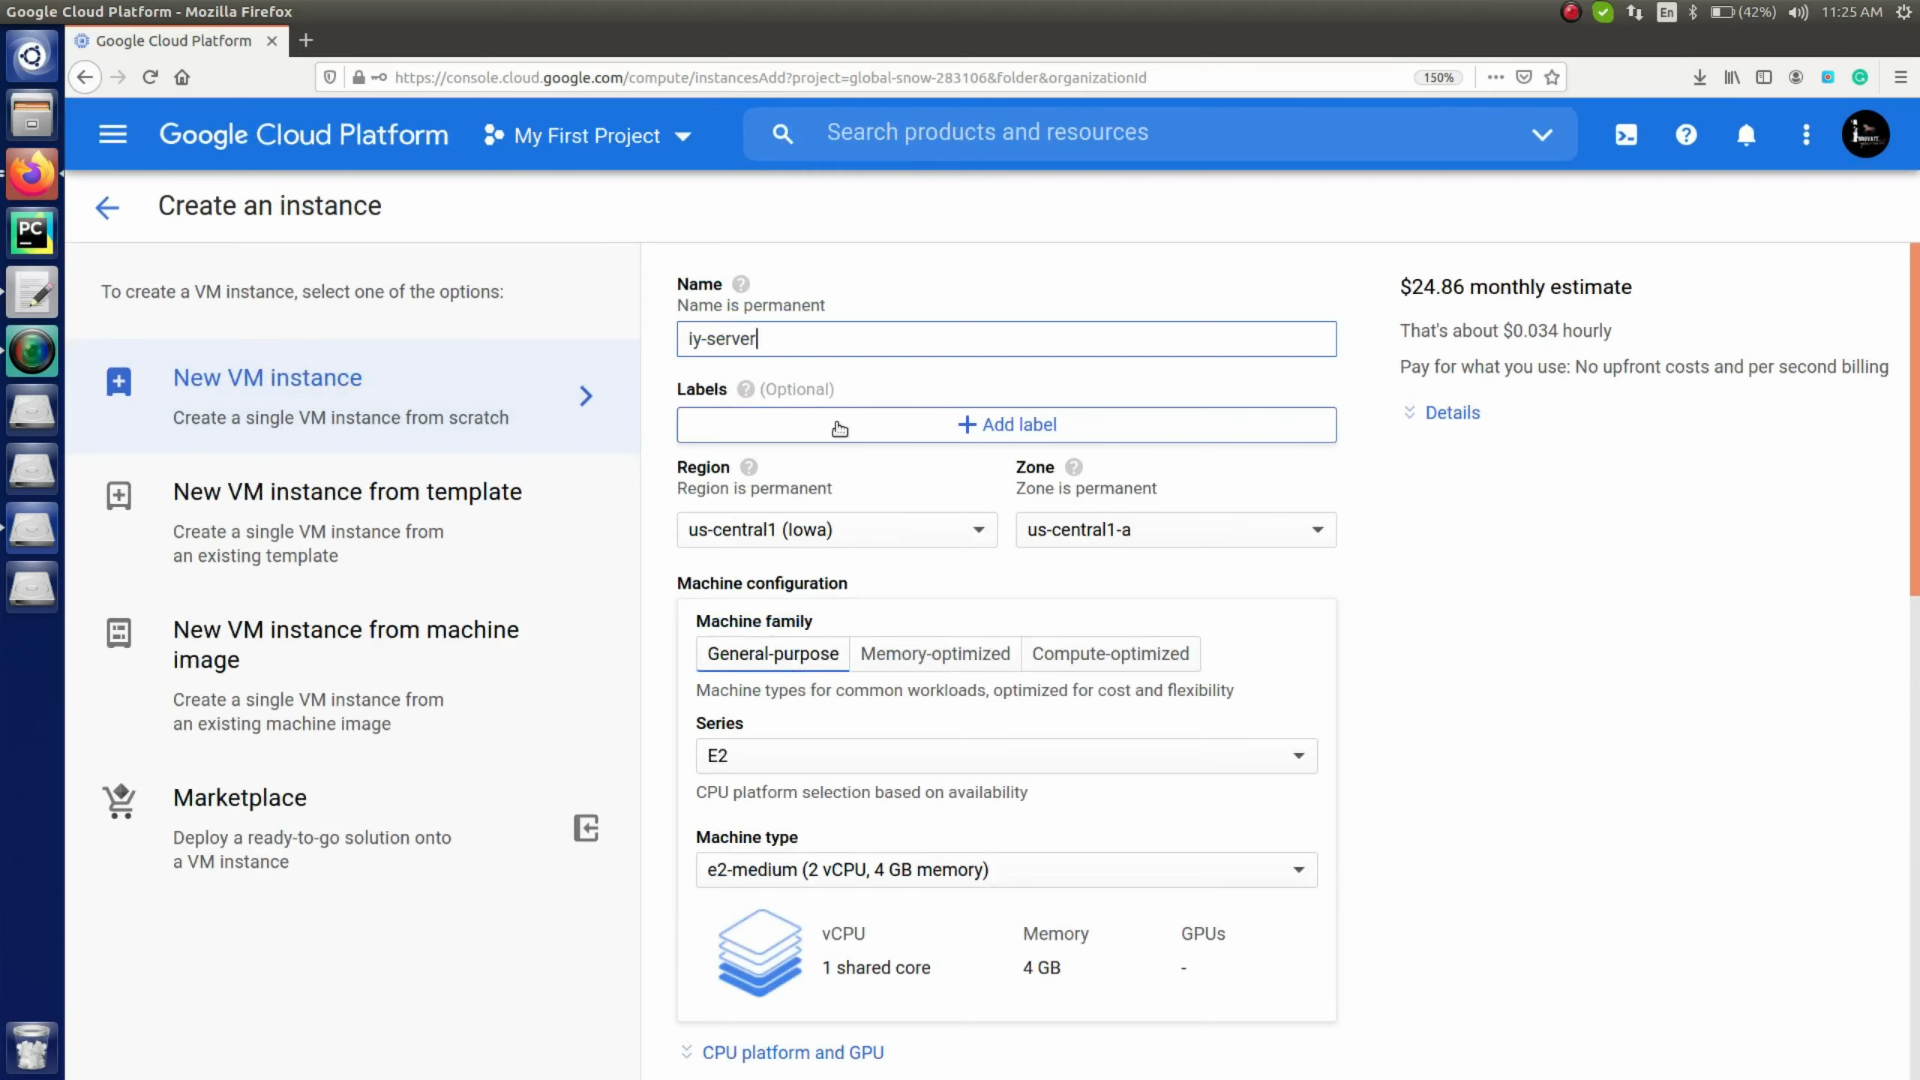Open the notifications bell
Viewport: 1920px width, 1080px height.
pyautogui.click(x=1746, y=134)
